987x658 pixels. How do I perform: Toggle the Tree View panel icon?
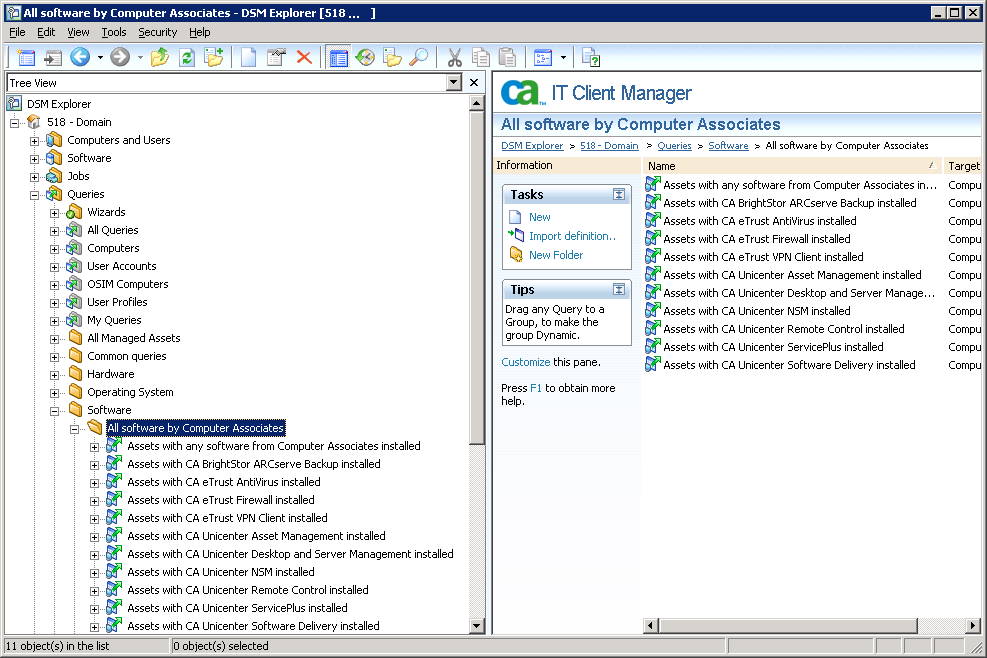click(x=338, y=57)
